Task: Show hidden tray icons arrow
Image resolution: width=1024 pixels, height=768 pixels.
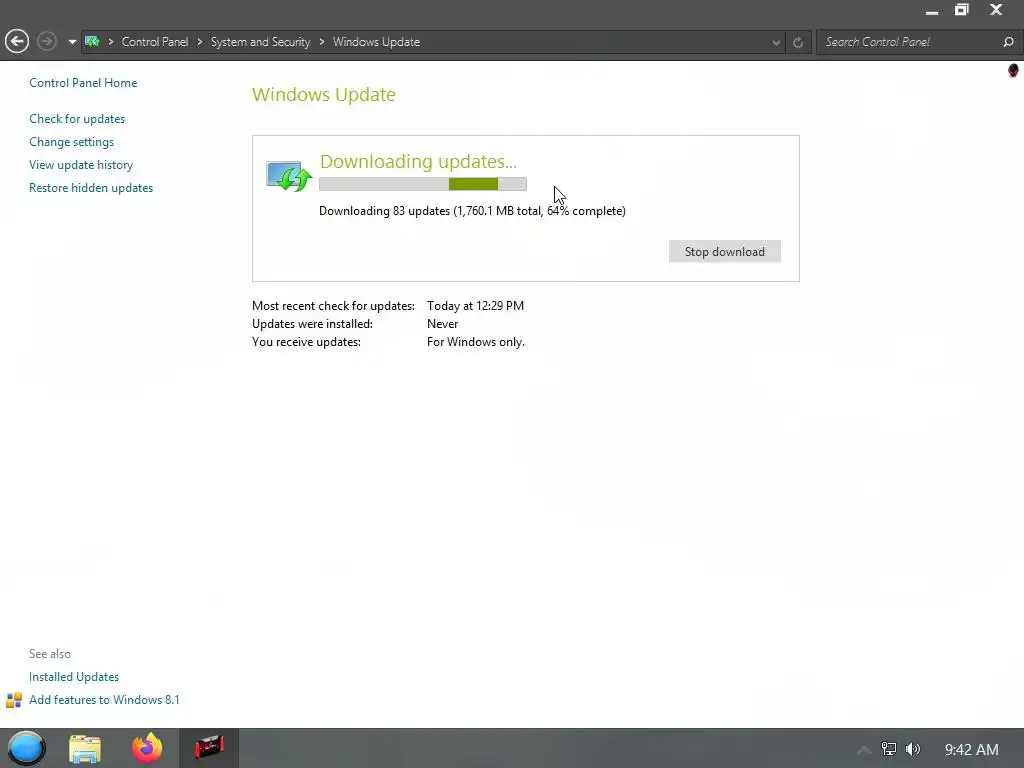Action: point(864,750)
